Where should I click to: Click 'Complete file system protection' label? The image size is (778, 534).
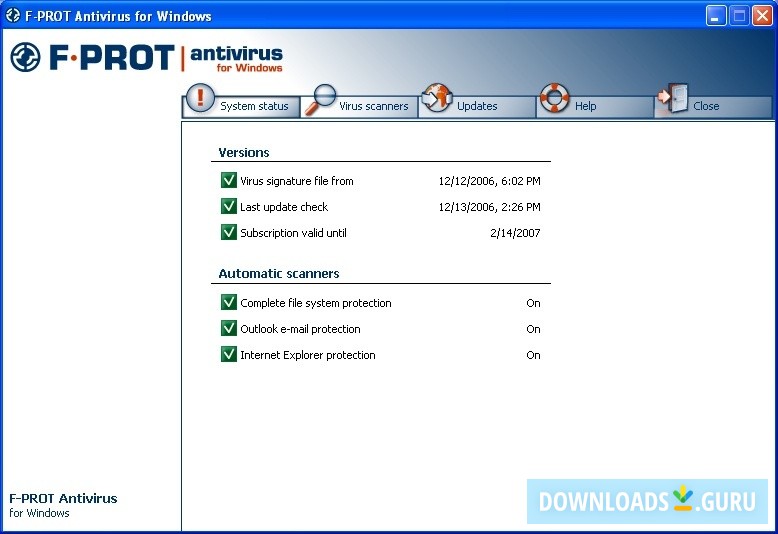click(316, 303)
